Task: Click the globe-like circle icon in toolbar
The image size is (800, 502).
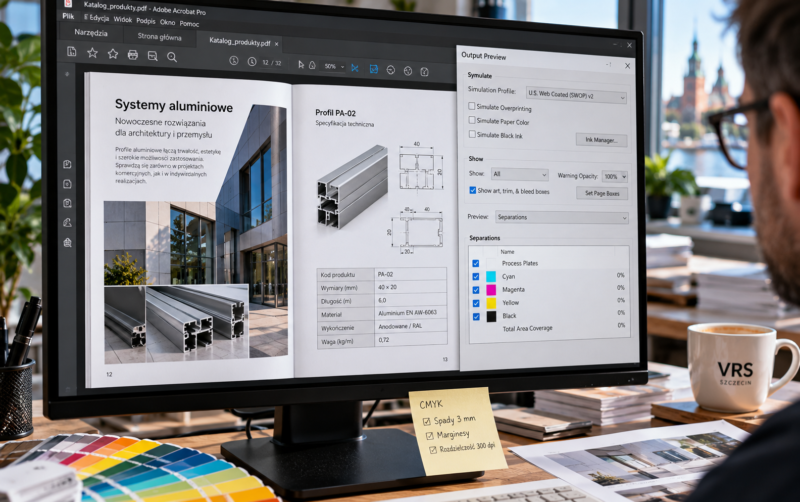Action: pyautogui.click(x=408, y=70)
